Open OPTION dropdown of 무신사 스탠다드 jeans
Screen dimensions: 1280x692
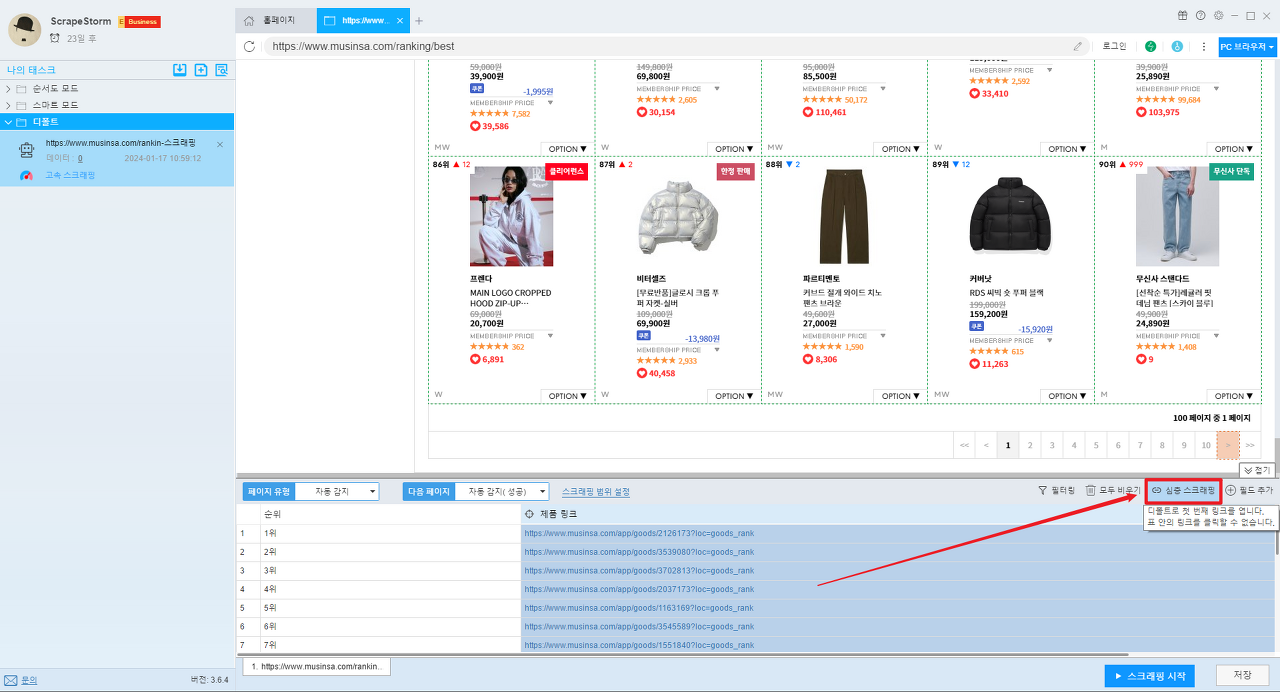tap(1233, 396)
